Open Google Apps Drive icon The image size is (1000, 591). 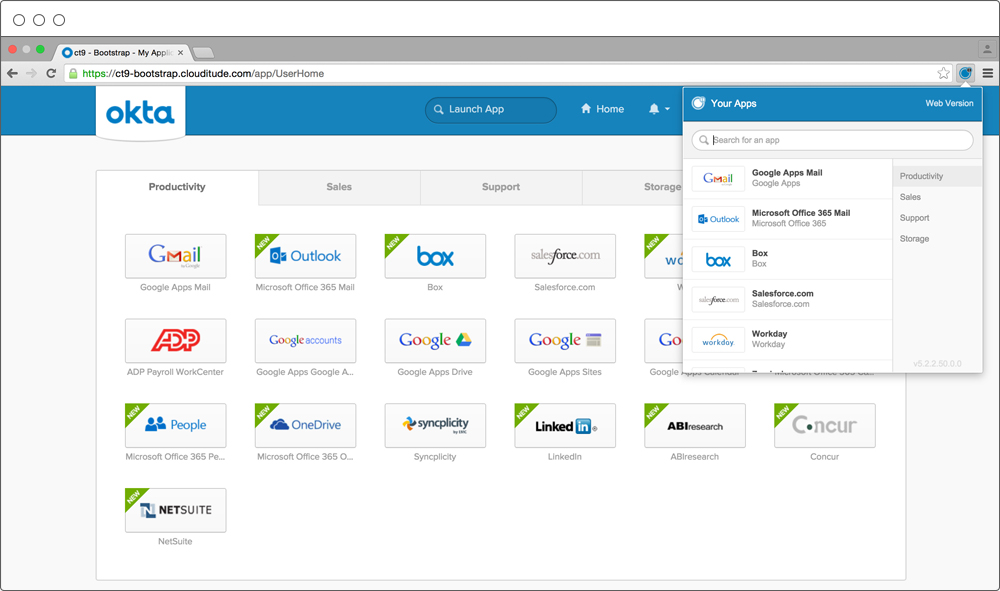(x=435, y=341)
